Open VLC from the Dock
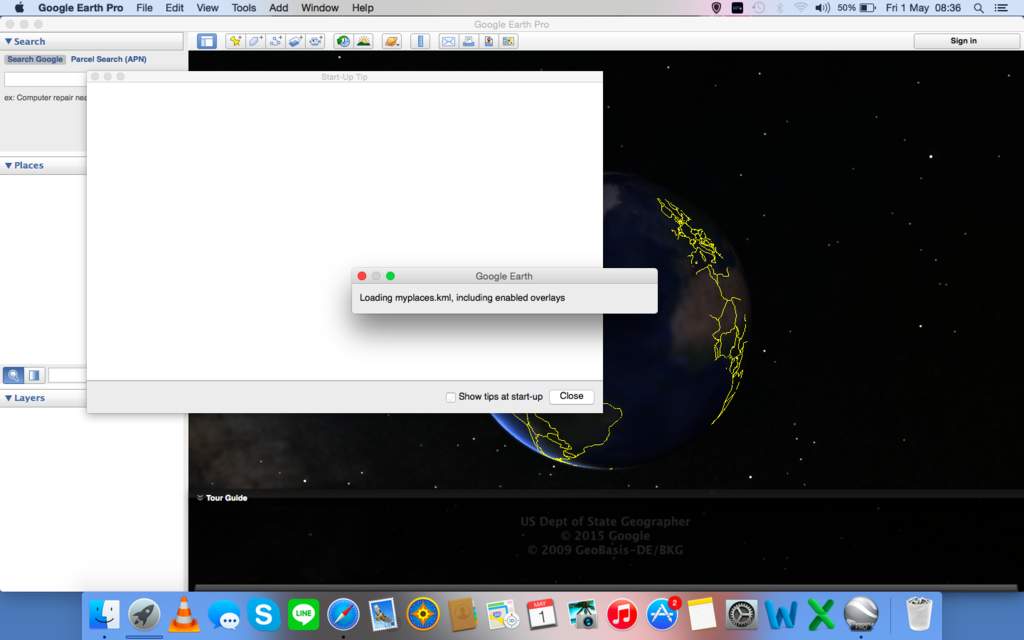 tap(184, 615)
